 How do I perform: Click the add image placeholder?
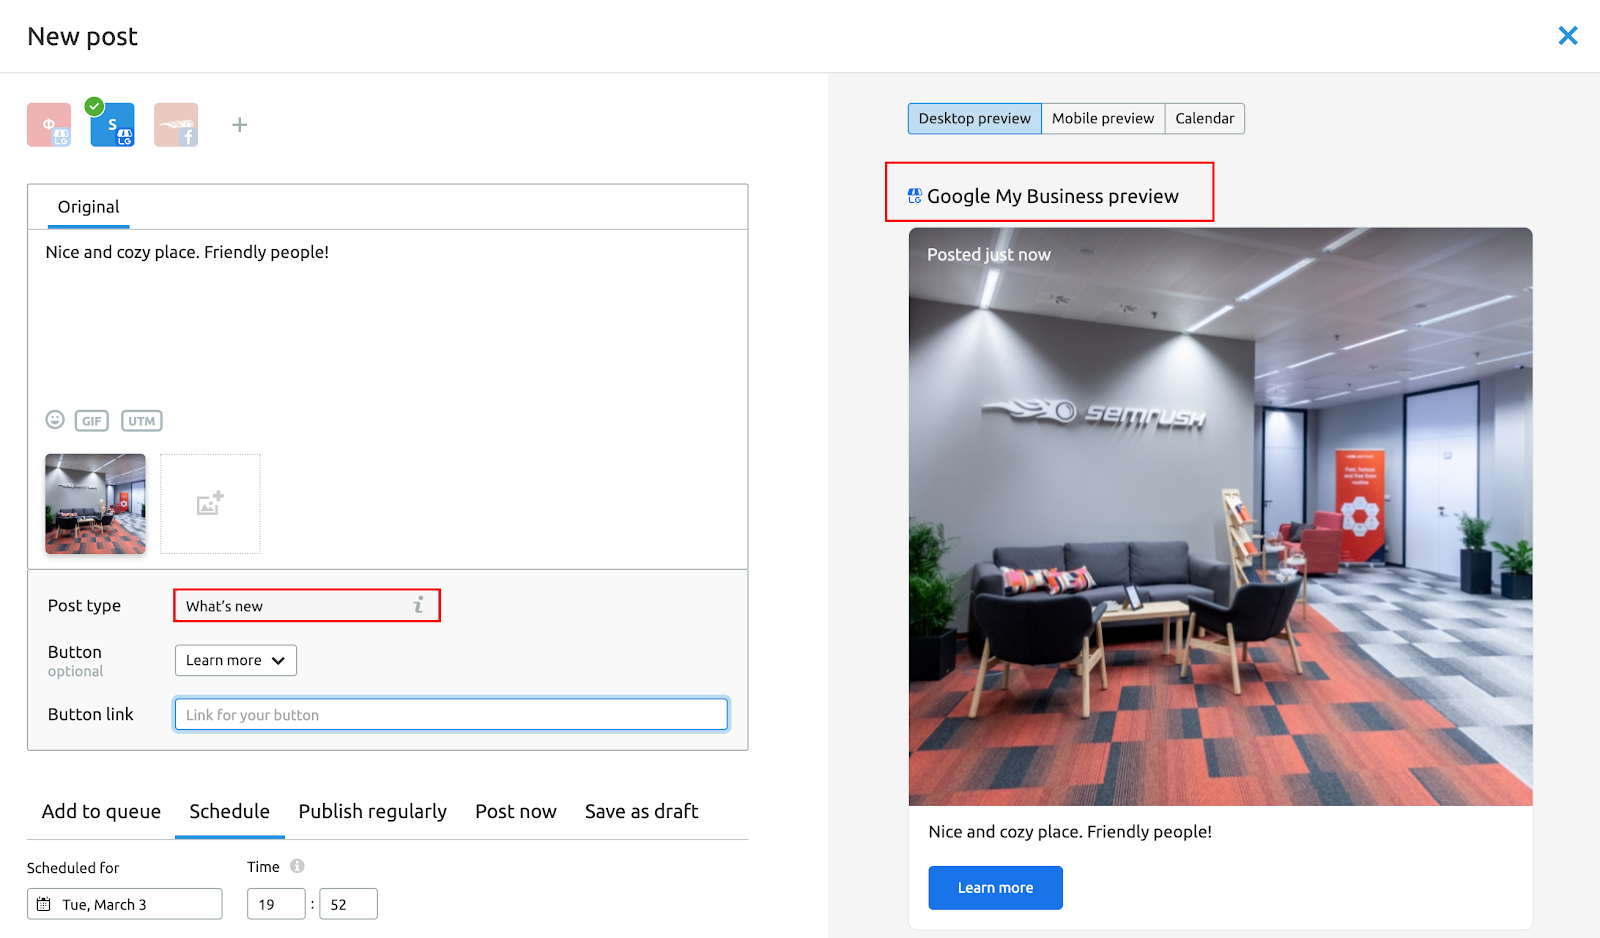click(210, 504)
